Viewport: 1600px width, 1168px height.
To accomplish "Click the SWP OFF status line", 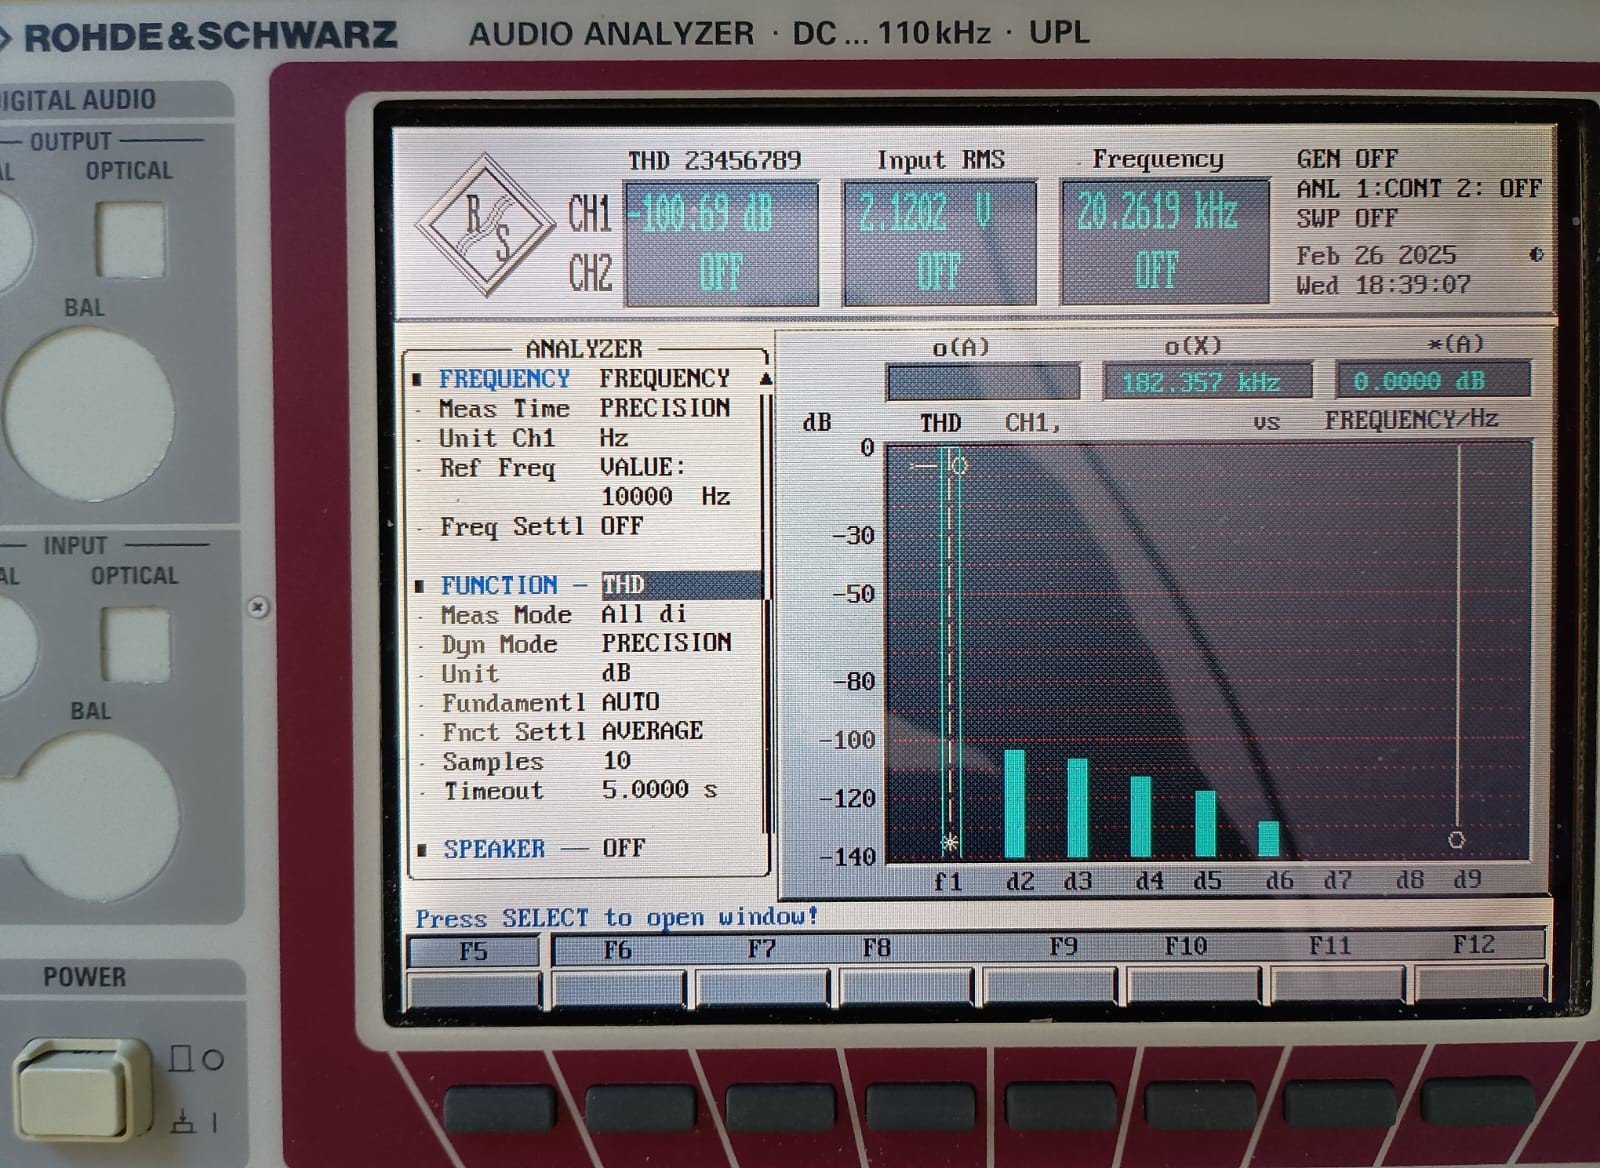I will point(1347,219).
